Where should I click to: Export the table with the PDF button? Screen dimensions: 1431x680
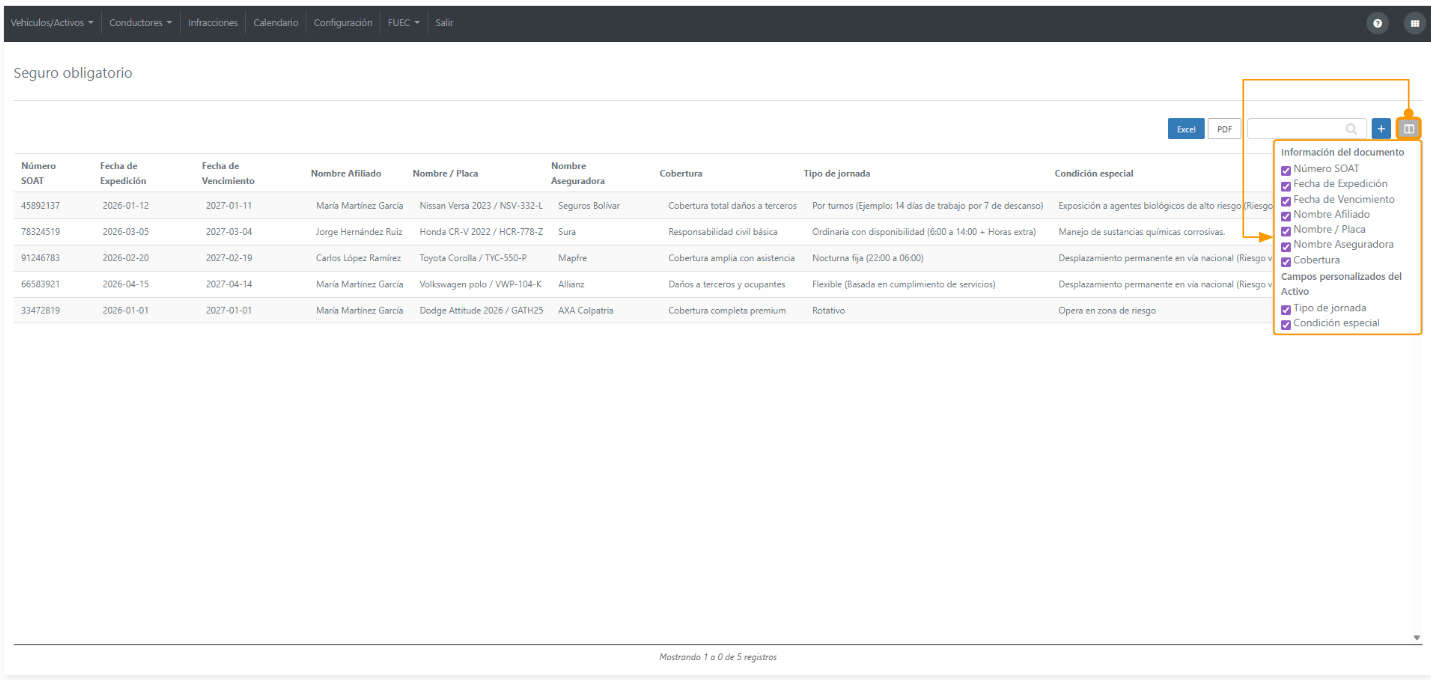pos(1224,129)
